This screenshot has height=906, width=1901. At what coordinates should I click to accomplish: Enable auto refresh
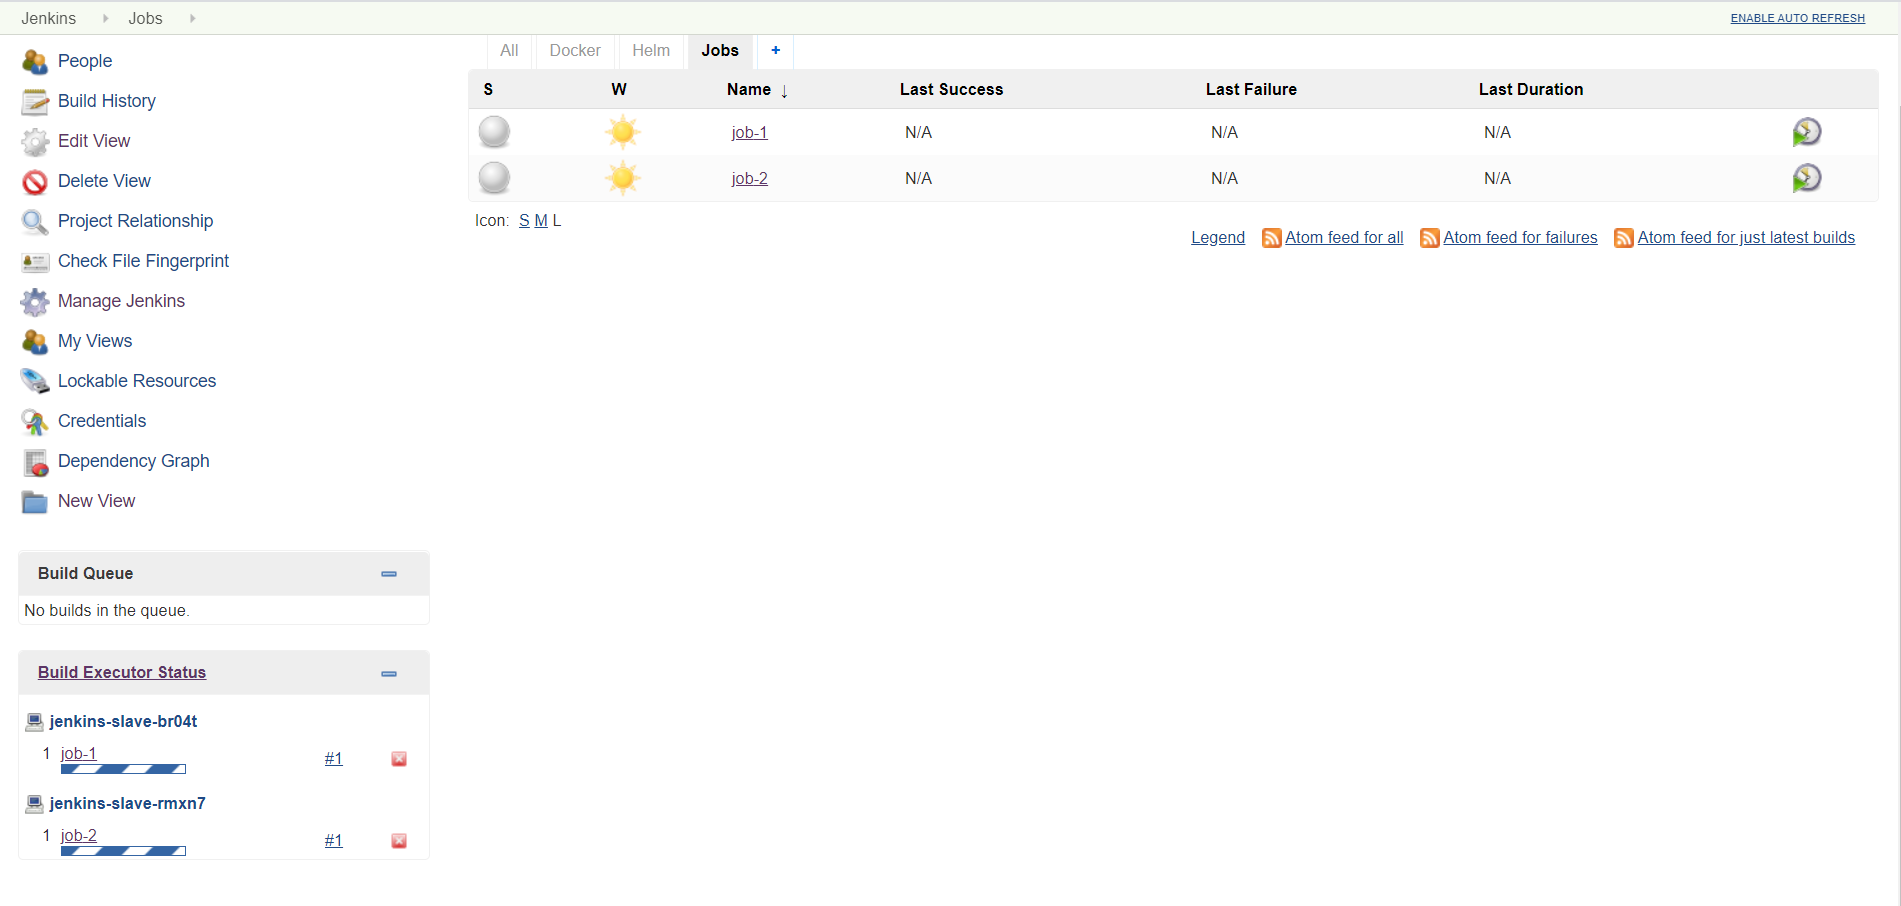coord(1797,18)
